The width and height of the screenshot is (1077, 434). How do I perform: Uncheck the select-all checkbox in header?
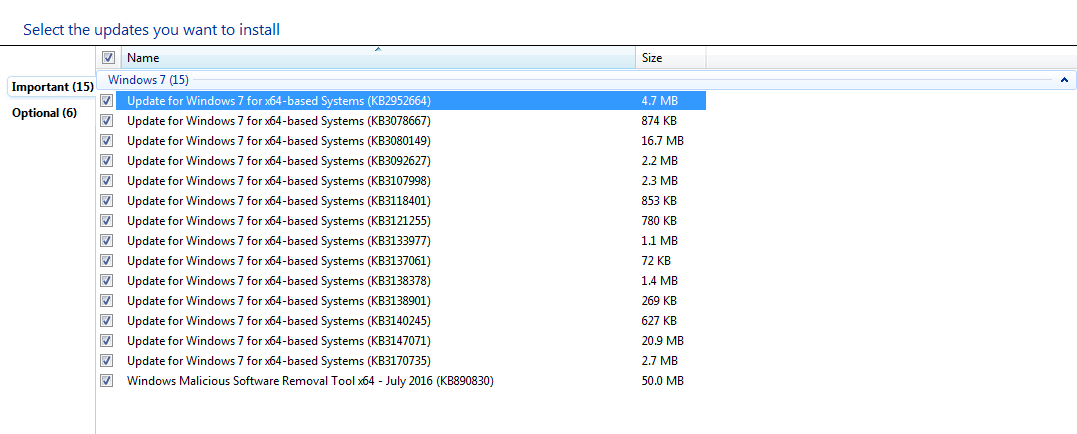pyautogui.click(x=108, y=58)
